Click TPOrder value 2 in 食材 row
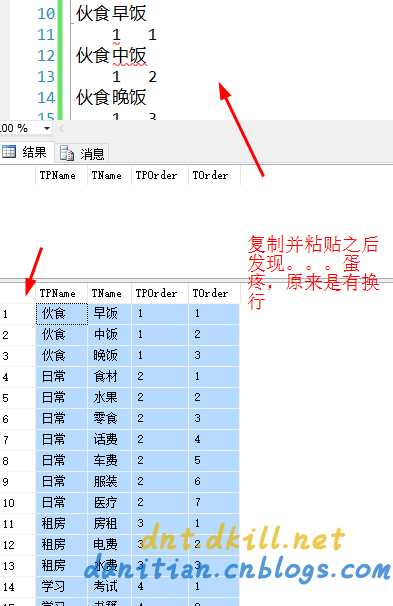The image size is (393, 606). [x=160, y=376]
